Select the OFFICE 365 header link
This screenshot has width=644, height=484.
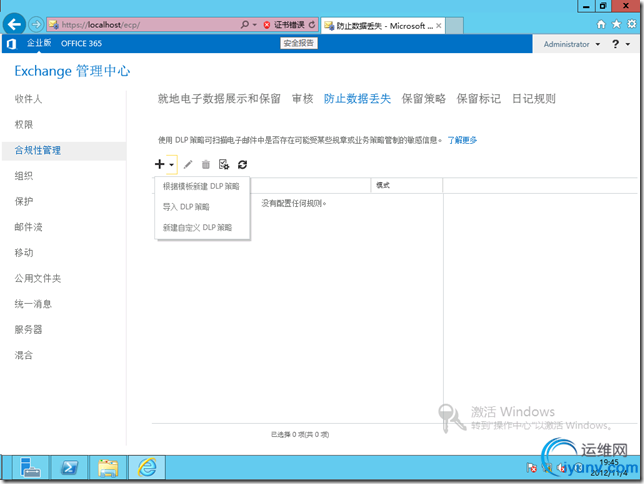(x=81, y=44)
